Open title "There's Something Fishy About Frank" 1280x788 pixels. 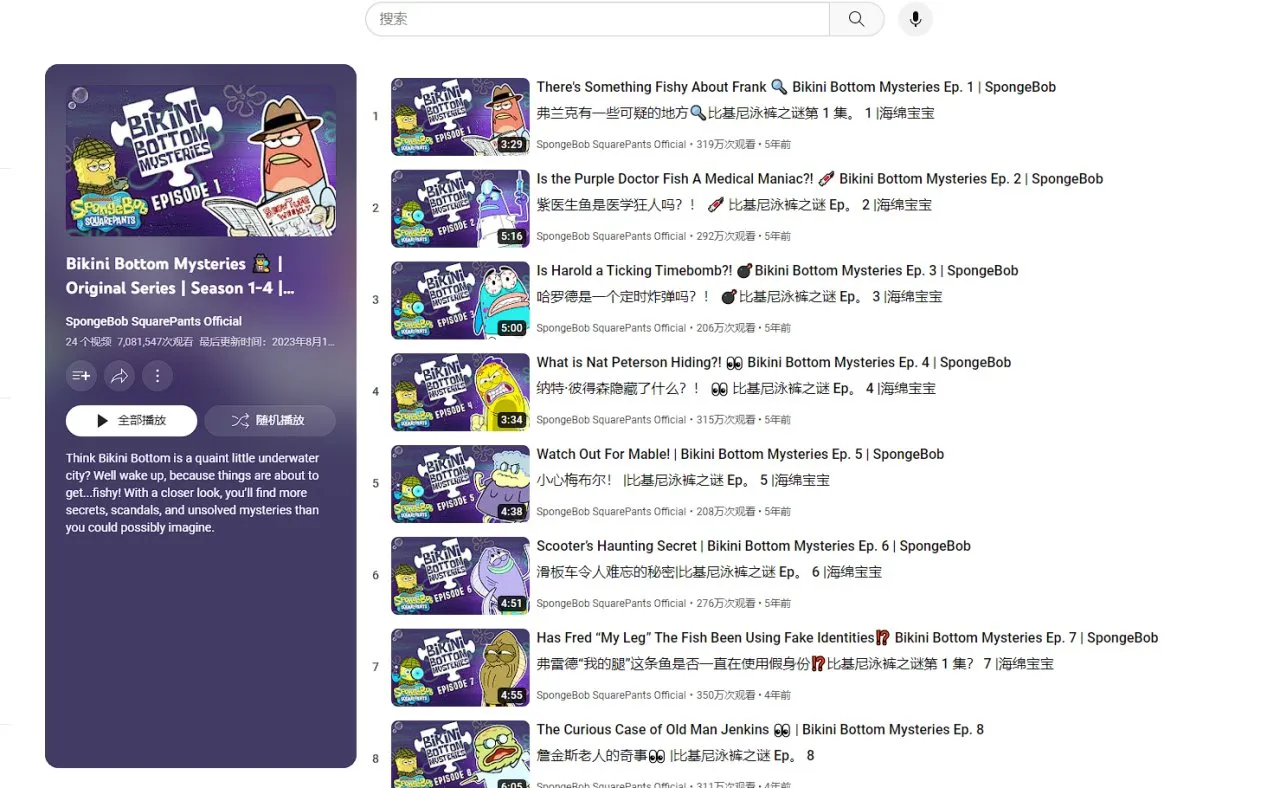pos(796,87)
